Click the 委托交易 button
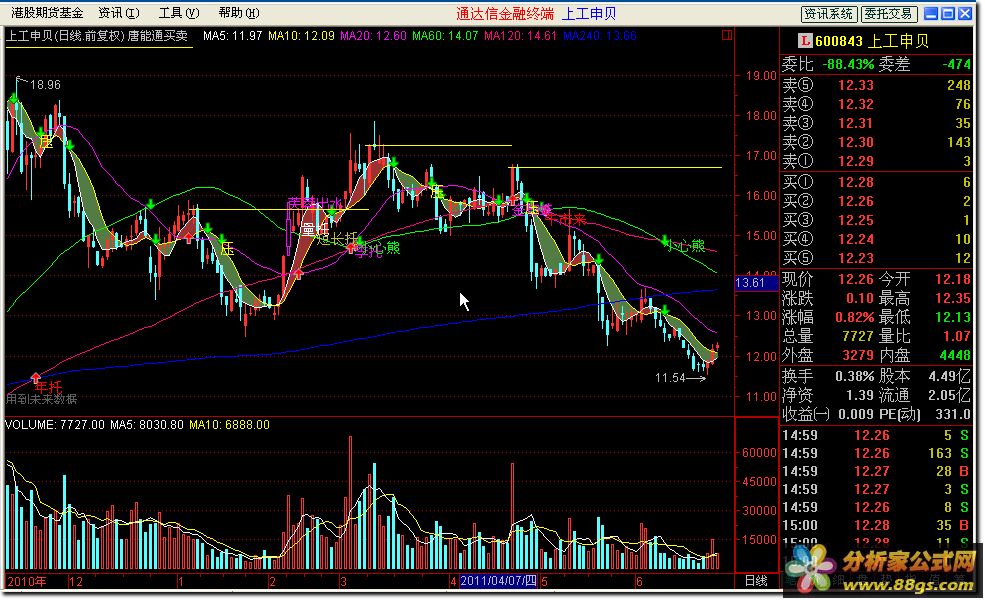Screen dimensions: 985x600 pyautogui.click(x=888, y=14)
